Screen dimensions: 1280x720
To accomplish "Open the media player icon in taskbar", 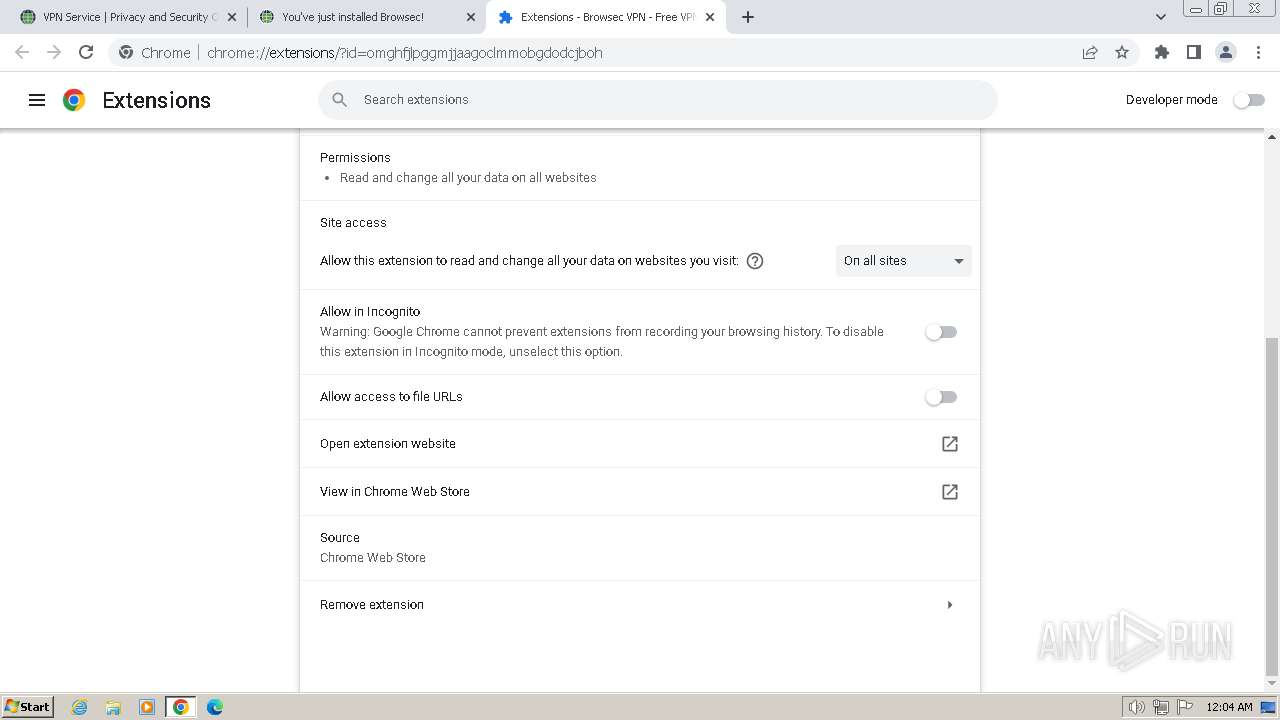I will tap(147, 707).
